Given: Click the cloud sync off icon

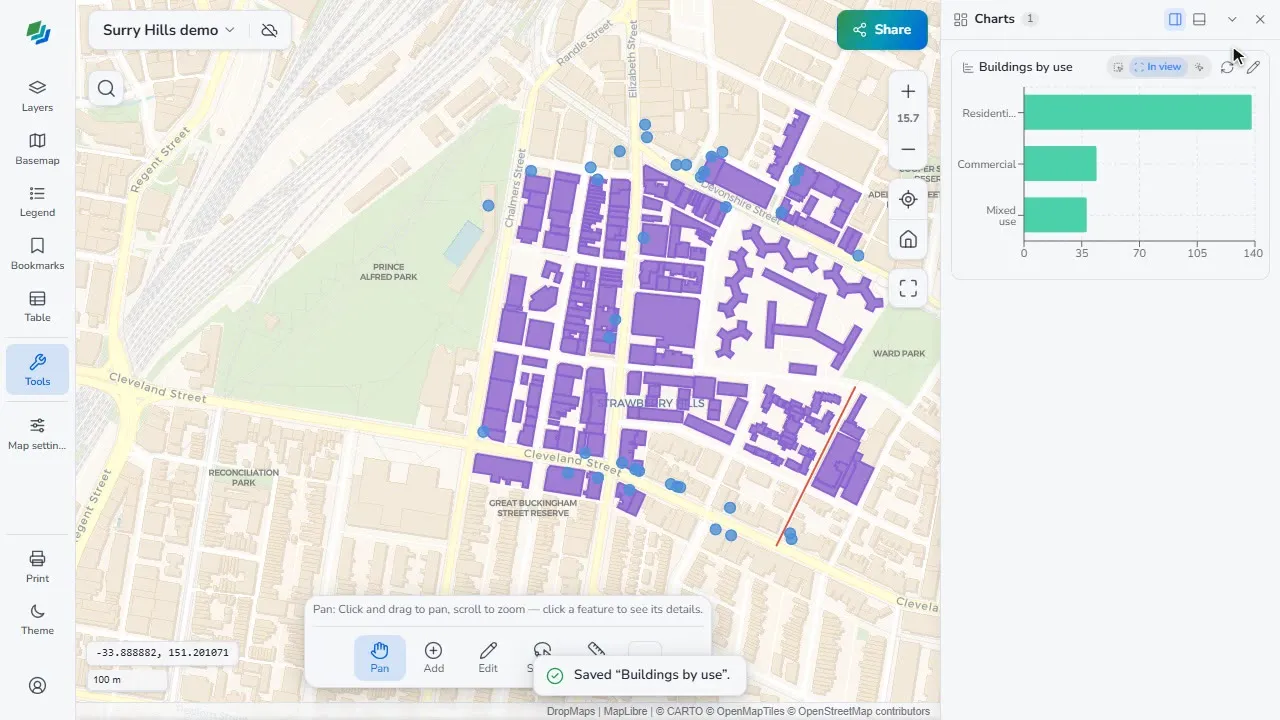Looking at the screenshot, I should 269,30.
